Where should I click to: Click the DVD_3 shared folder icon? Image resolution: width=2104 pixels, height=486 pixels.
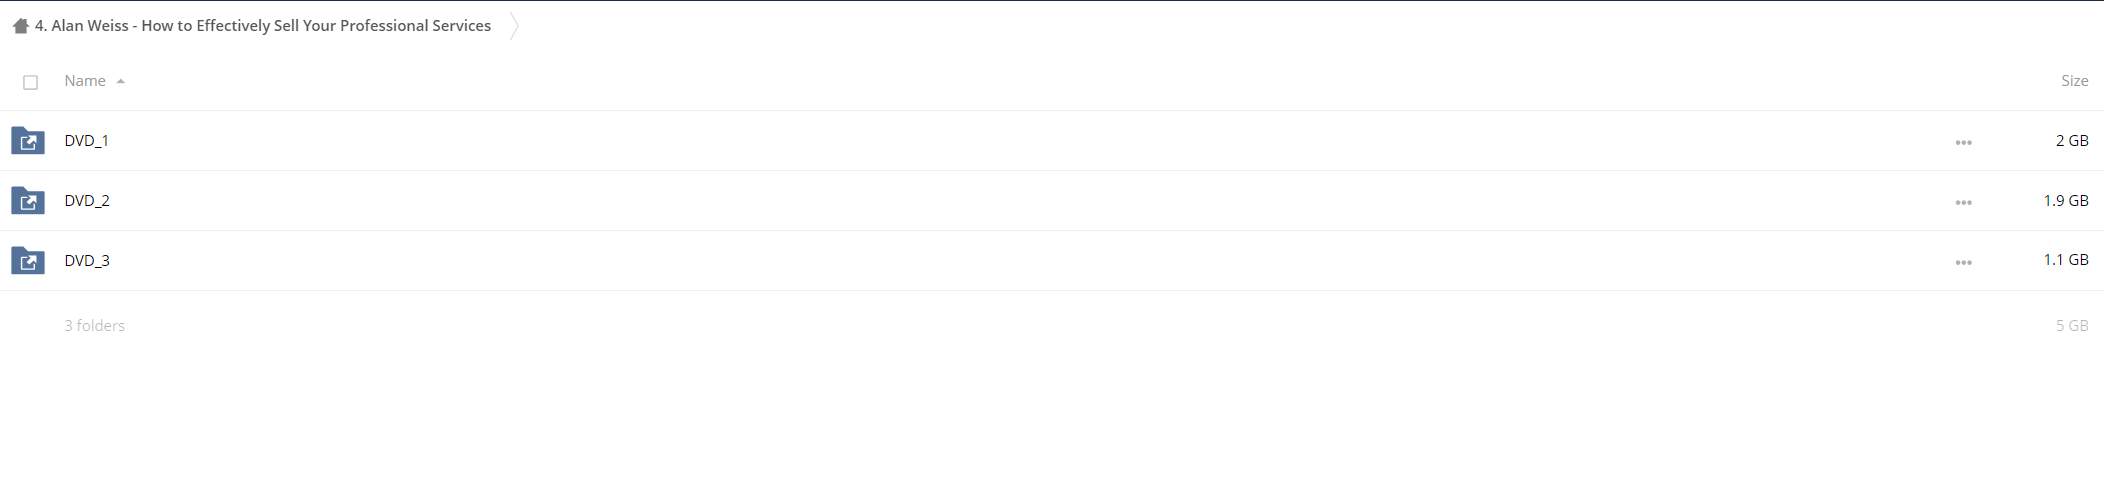point(28,261)
